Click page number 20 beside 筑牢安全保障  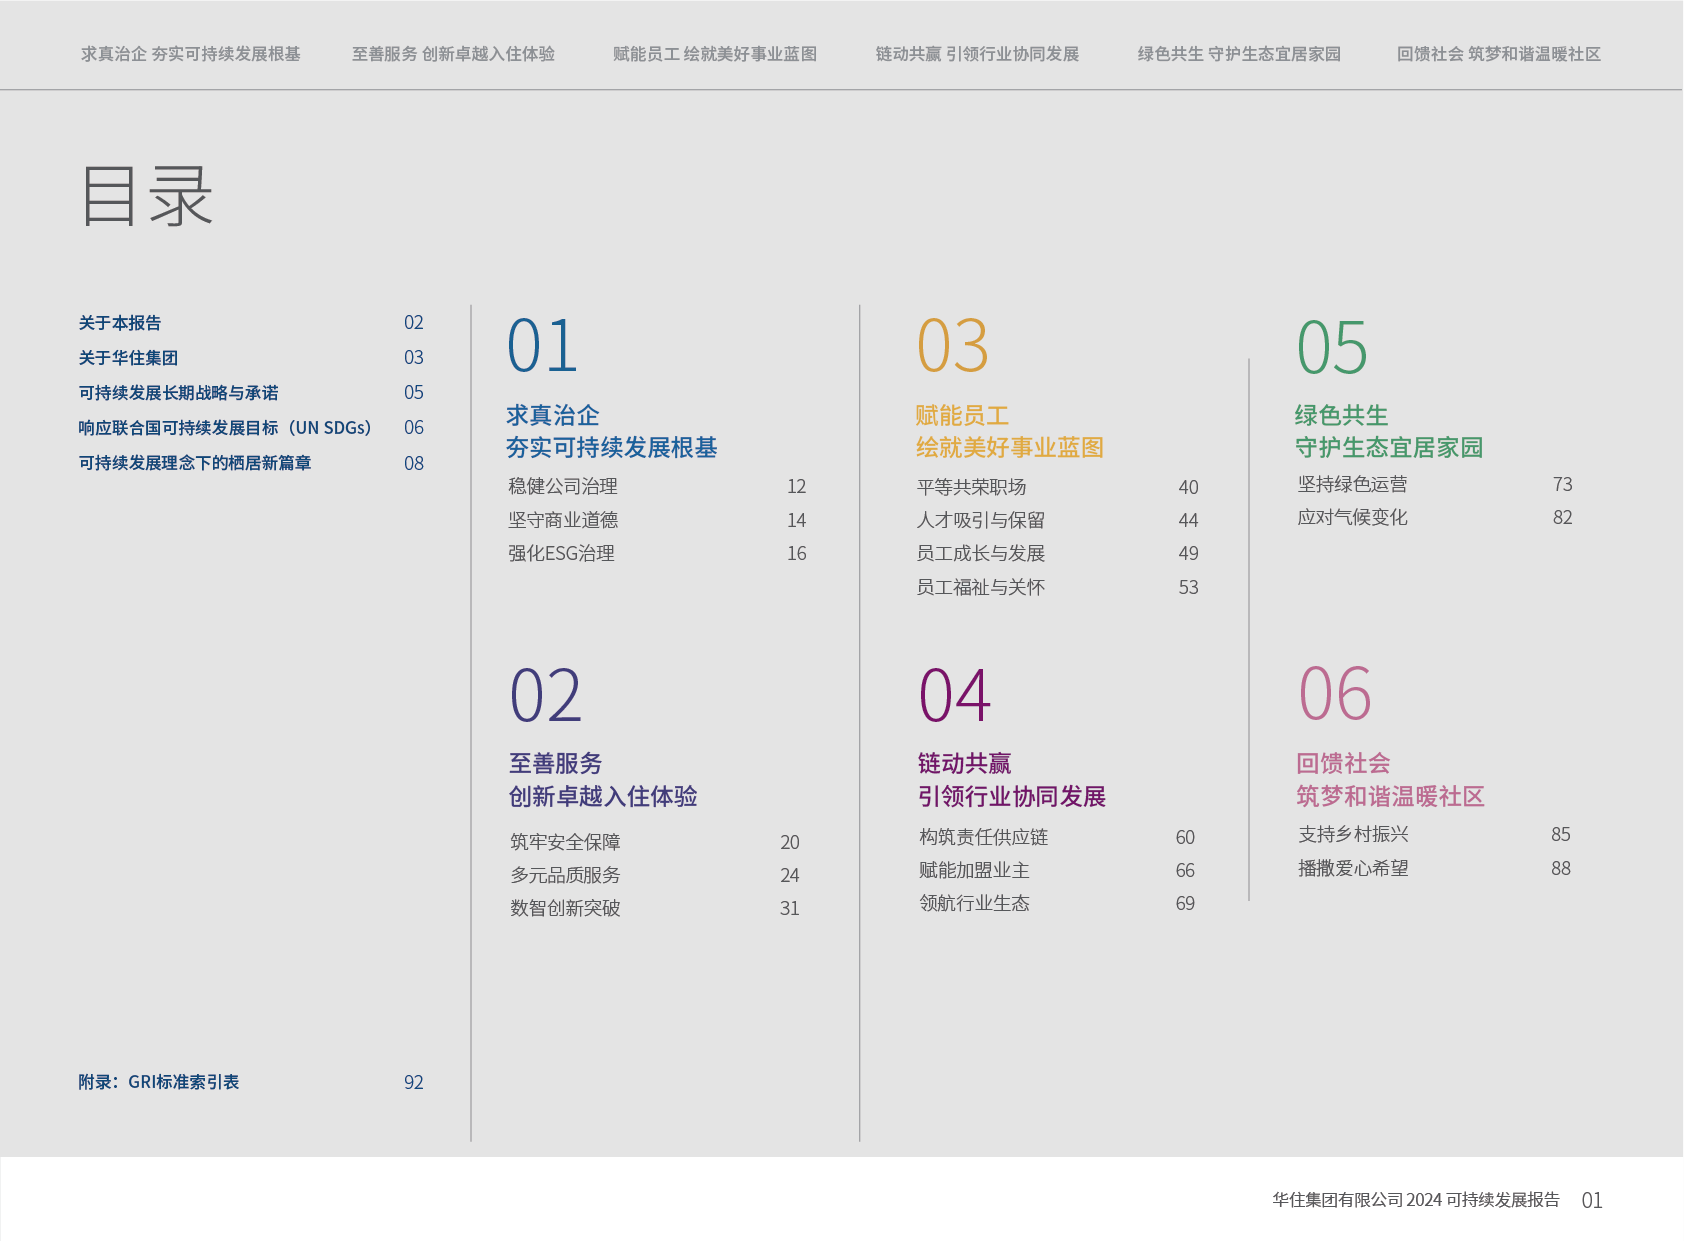point(790,842)
